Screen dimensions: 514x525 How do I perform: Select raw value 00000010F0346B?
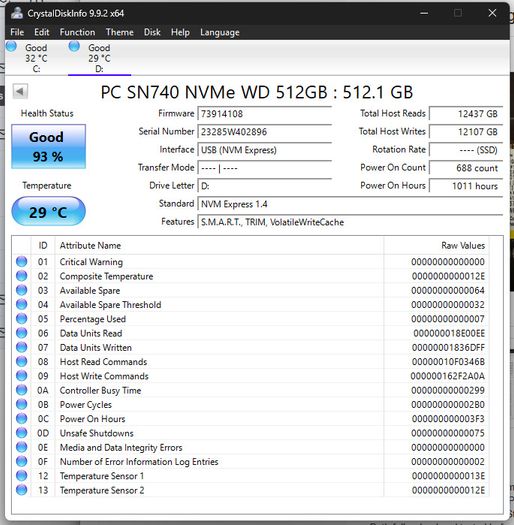tap(448, 362)
